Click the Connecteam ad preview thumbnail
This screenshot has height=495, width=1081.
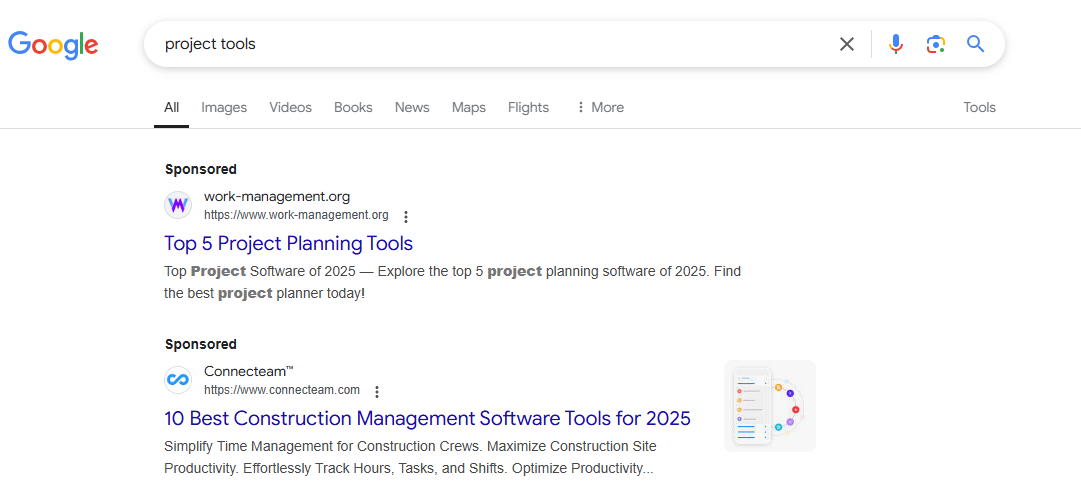click(769, 406)
